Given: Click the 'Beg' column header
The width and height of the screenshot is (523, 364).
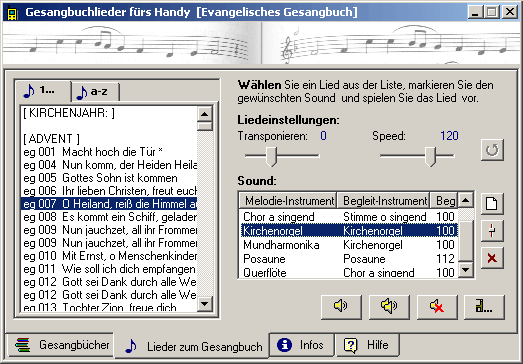Looking at the screenshot, I should (444, 201).
